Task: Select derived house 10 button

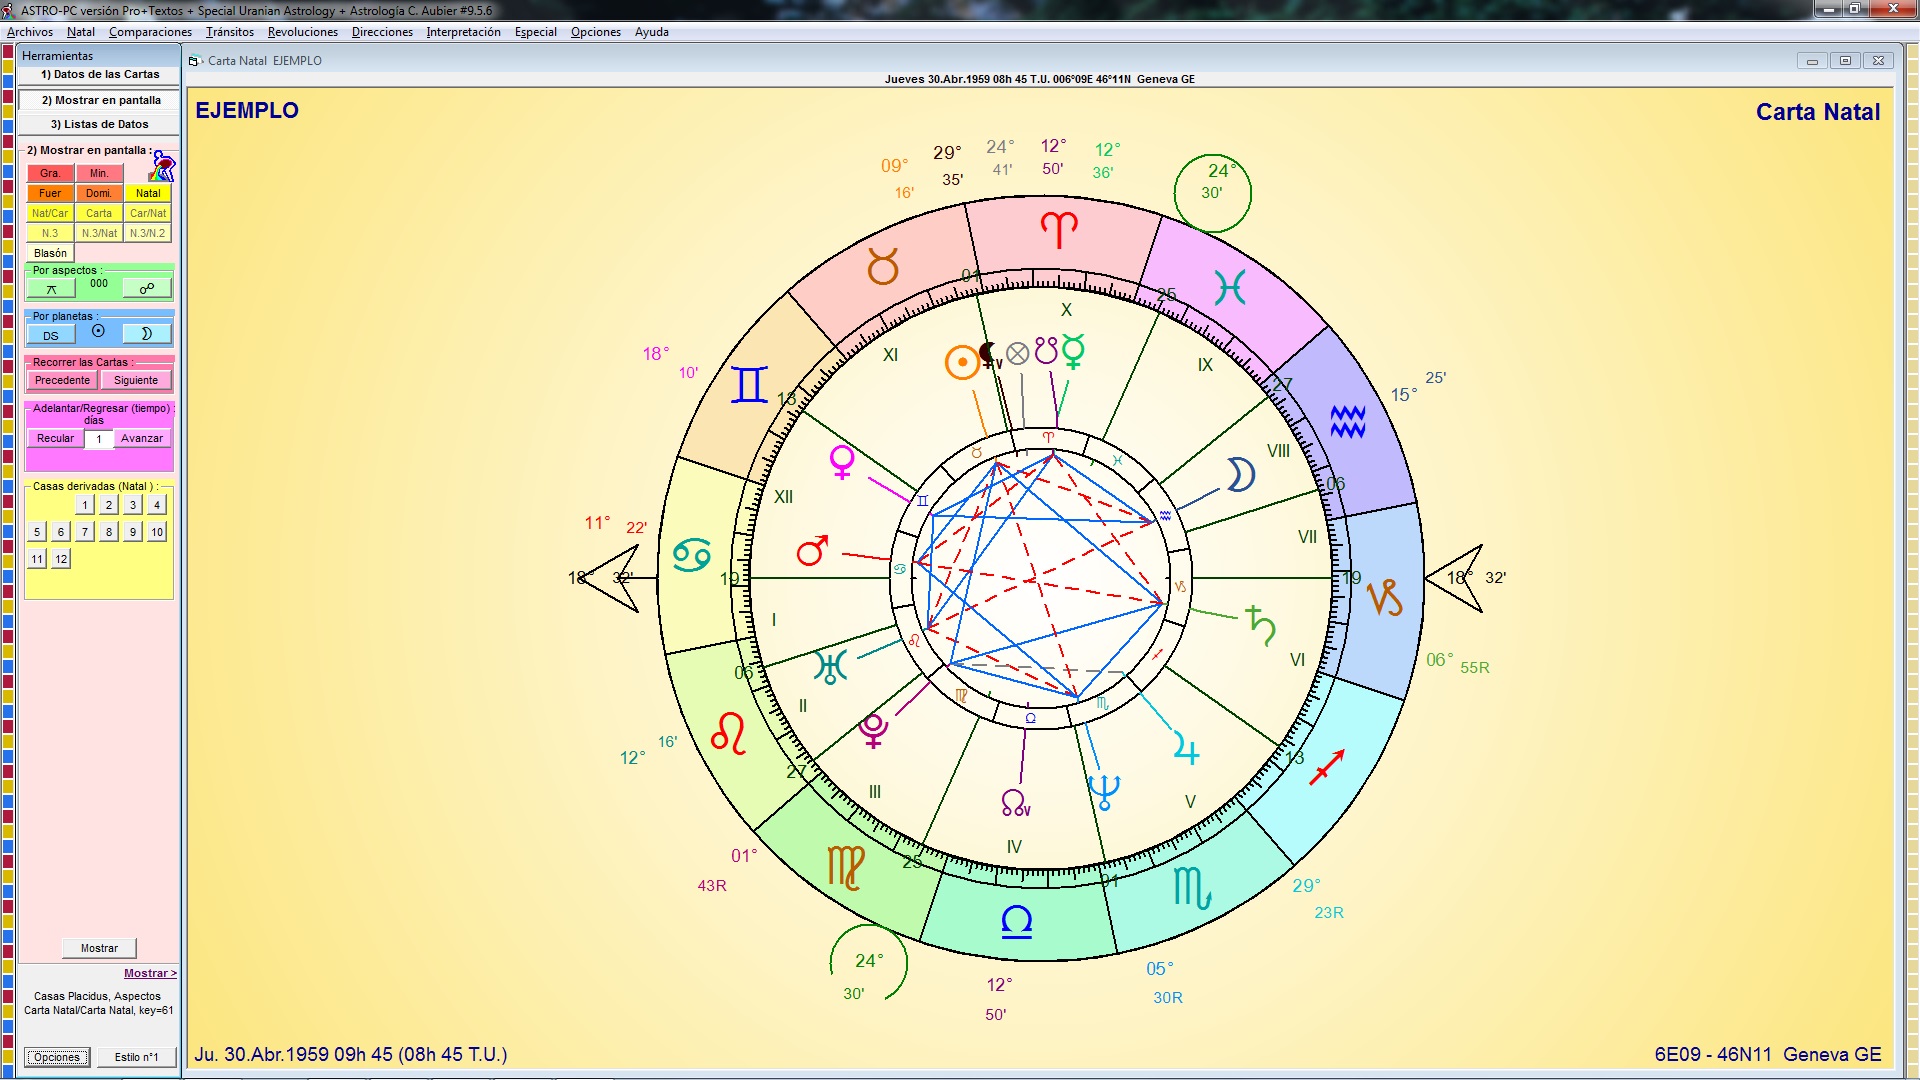Action: tap(157, 532)
